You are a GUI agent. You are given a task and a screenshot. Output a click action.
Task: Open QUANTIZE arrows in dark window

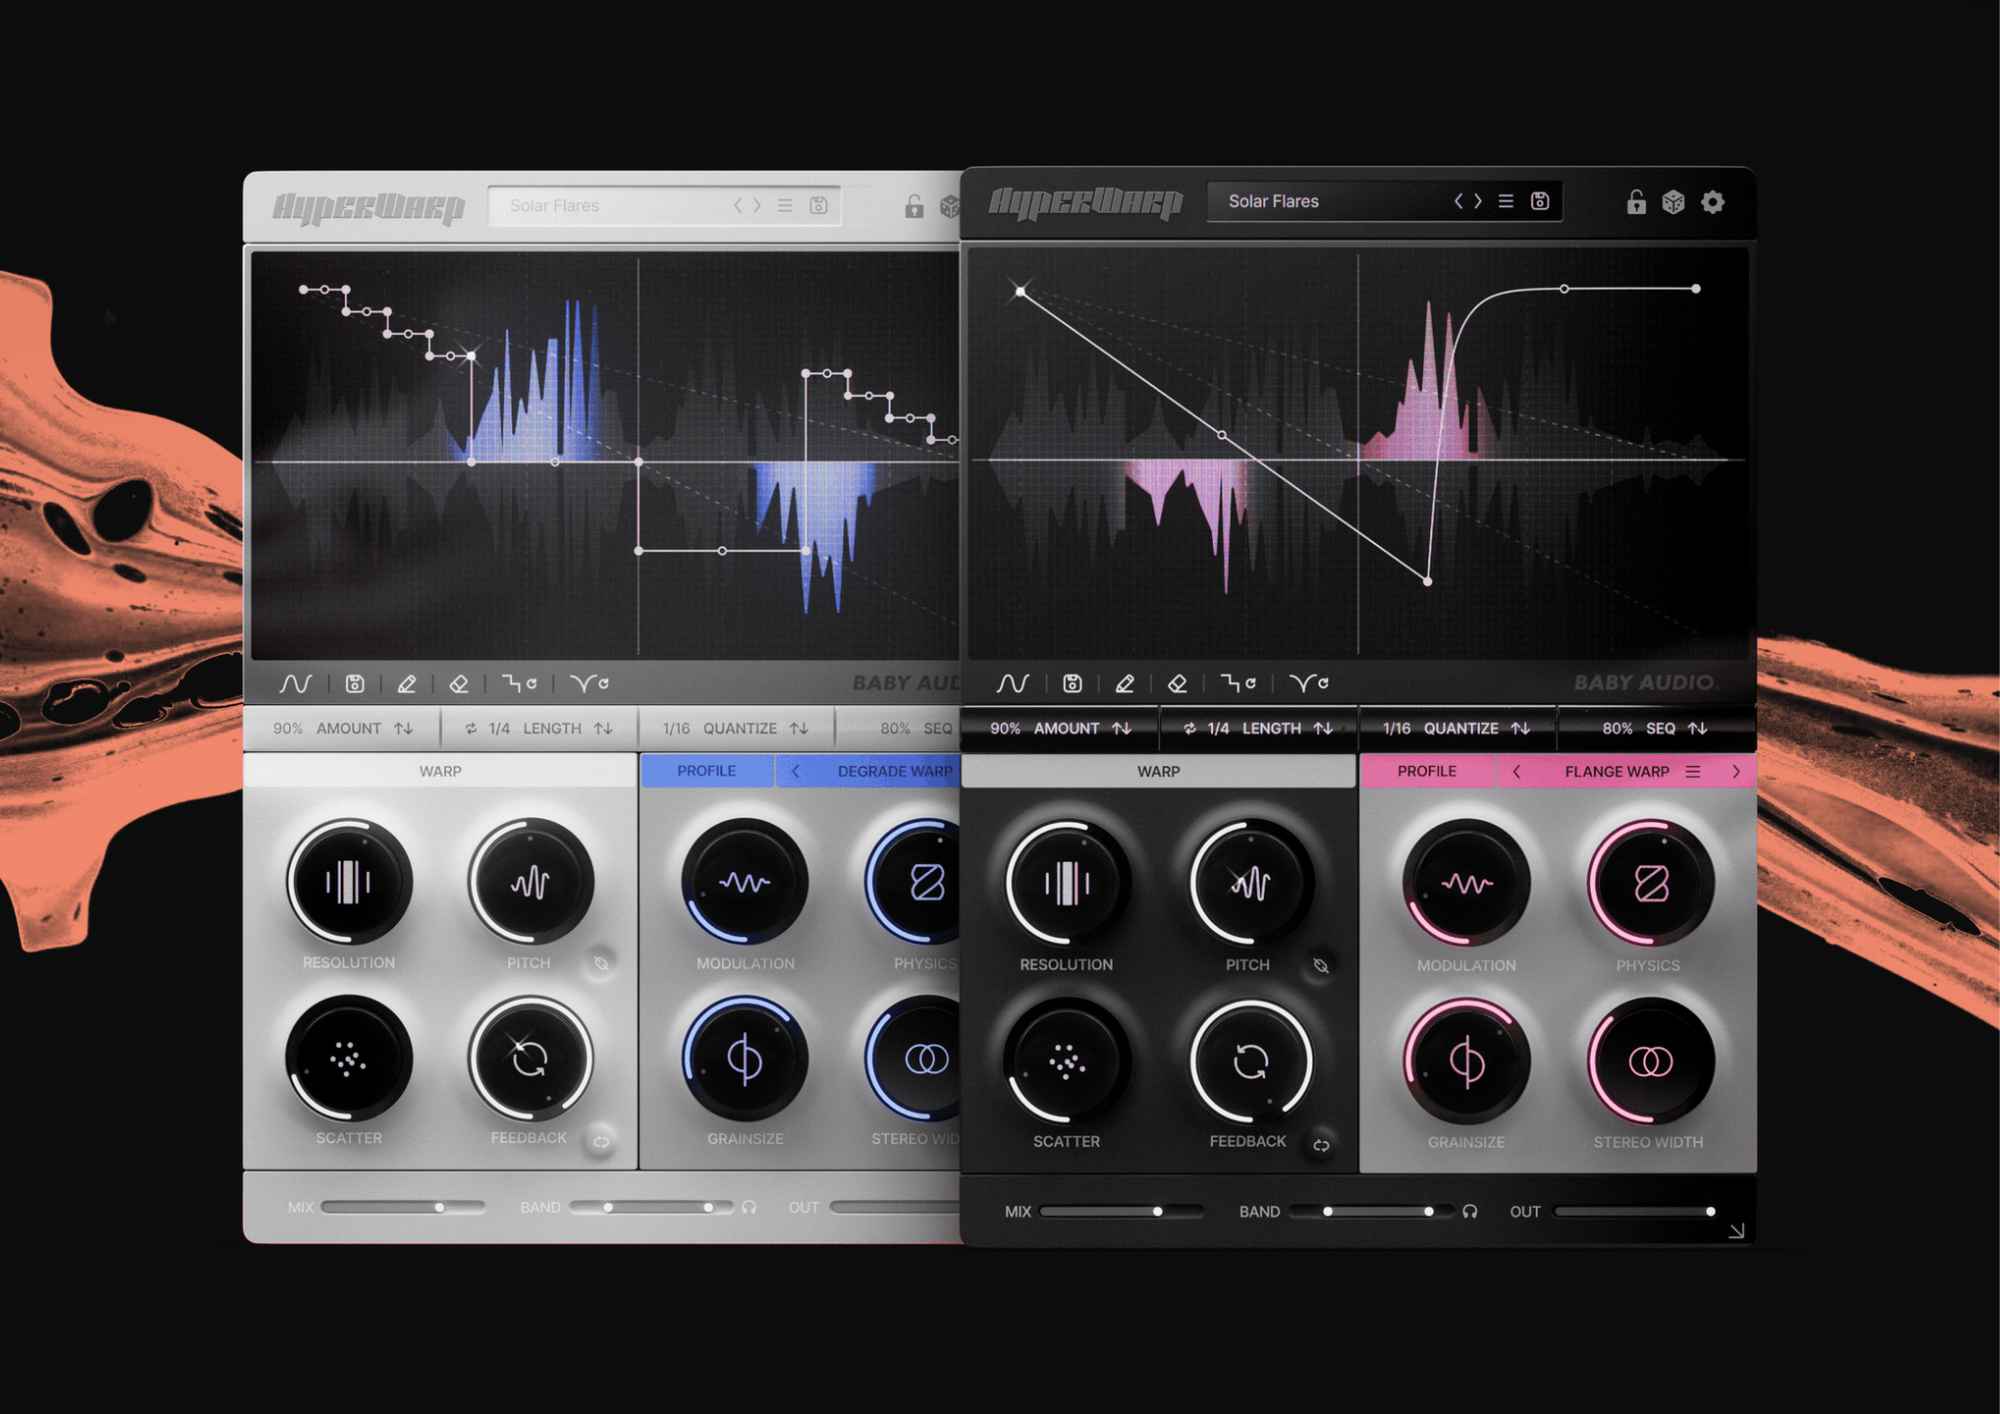click(x=1521, y=728)
